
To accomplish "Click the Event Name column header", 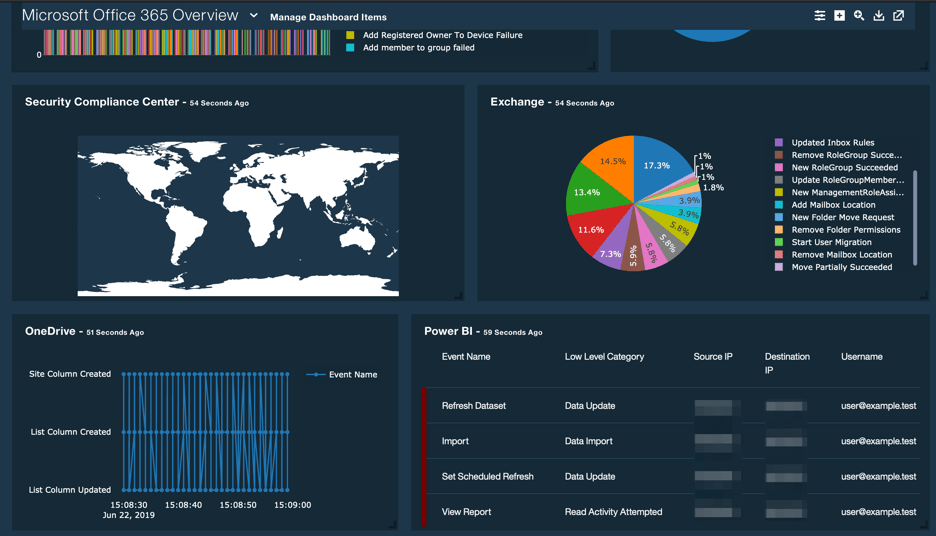I will 466,356.
